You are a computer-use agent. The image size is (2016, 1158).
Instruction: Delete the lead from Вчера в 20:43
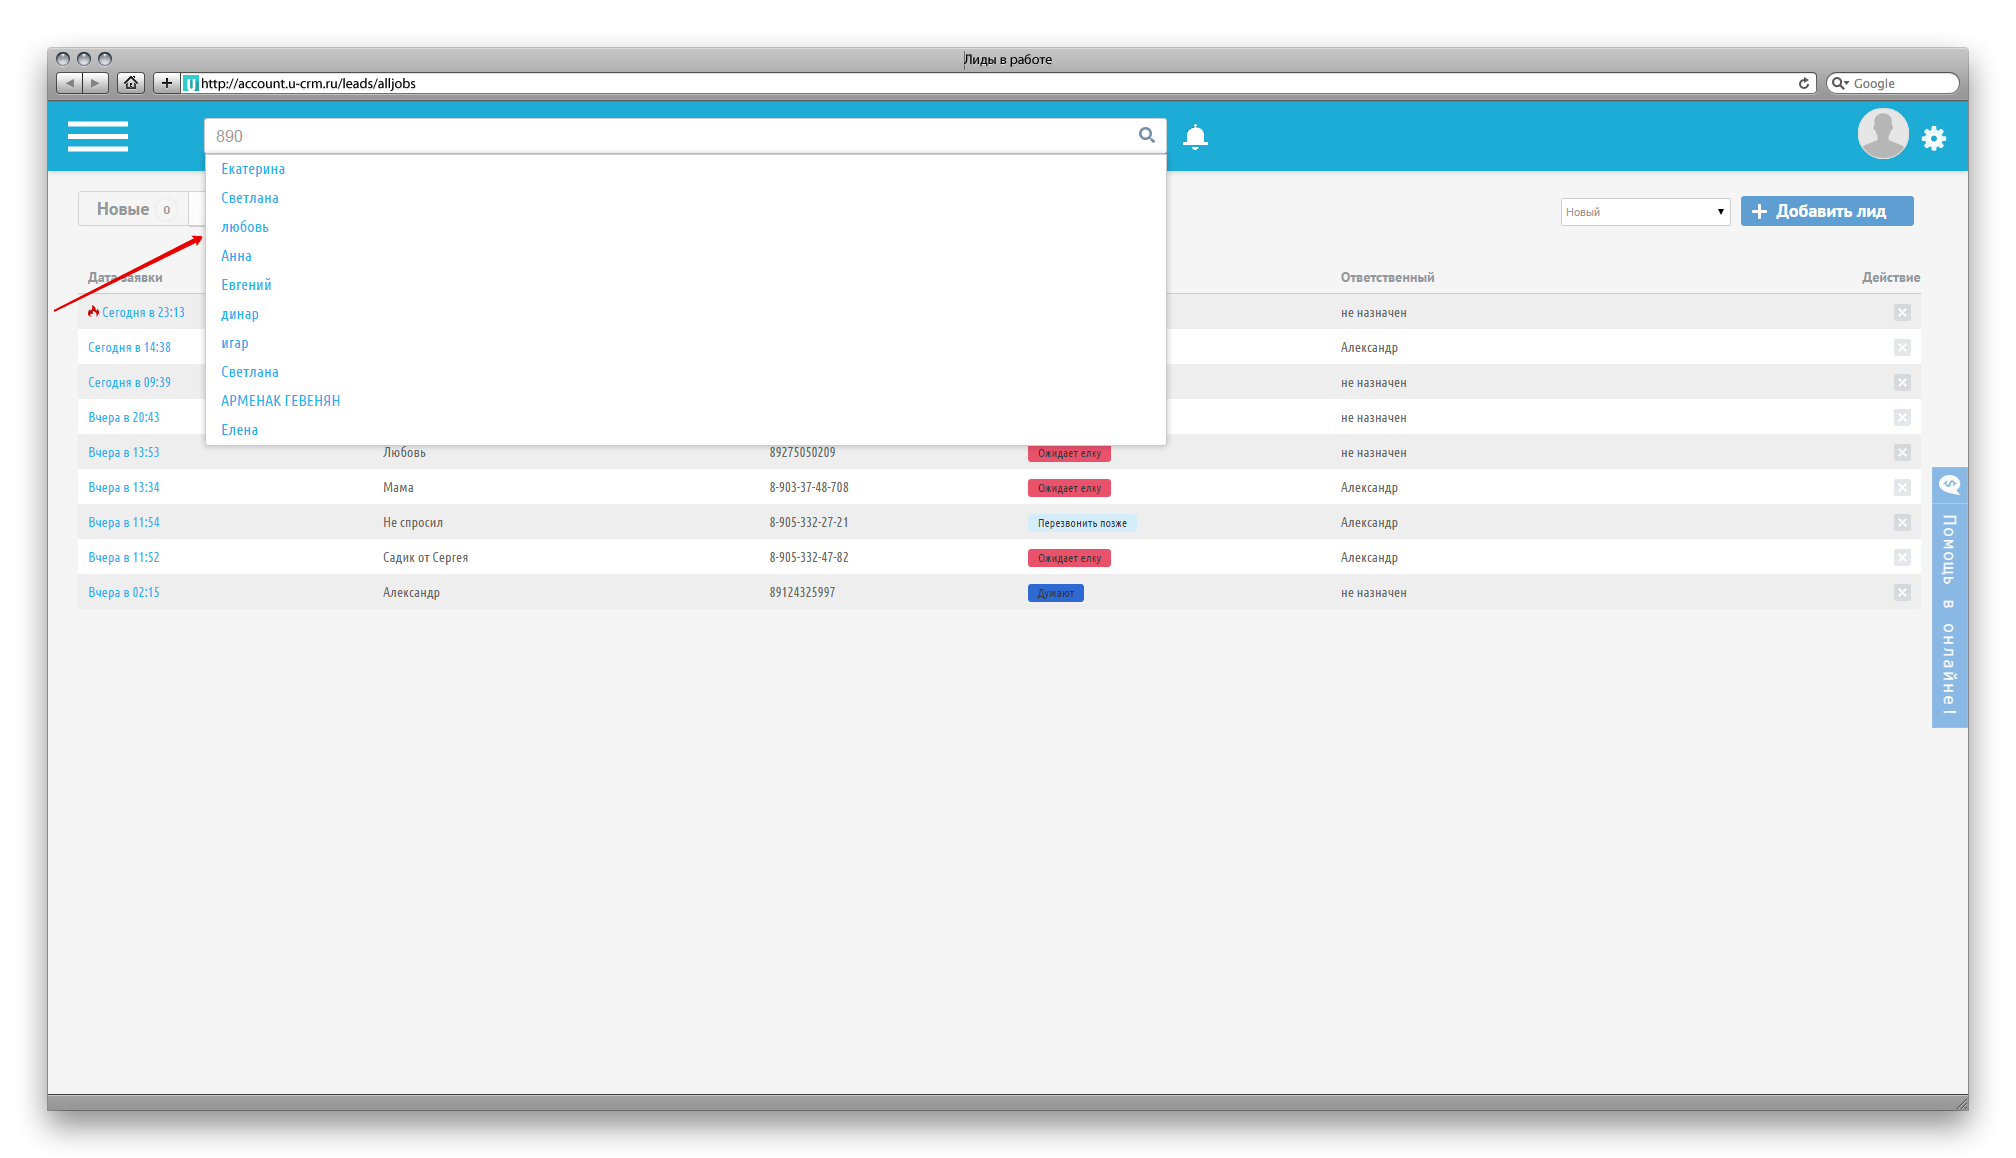(x=1902, y=418)
